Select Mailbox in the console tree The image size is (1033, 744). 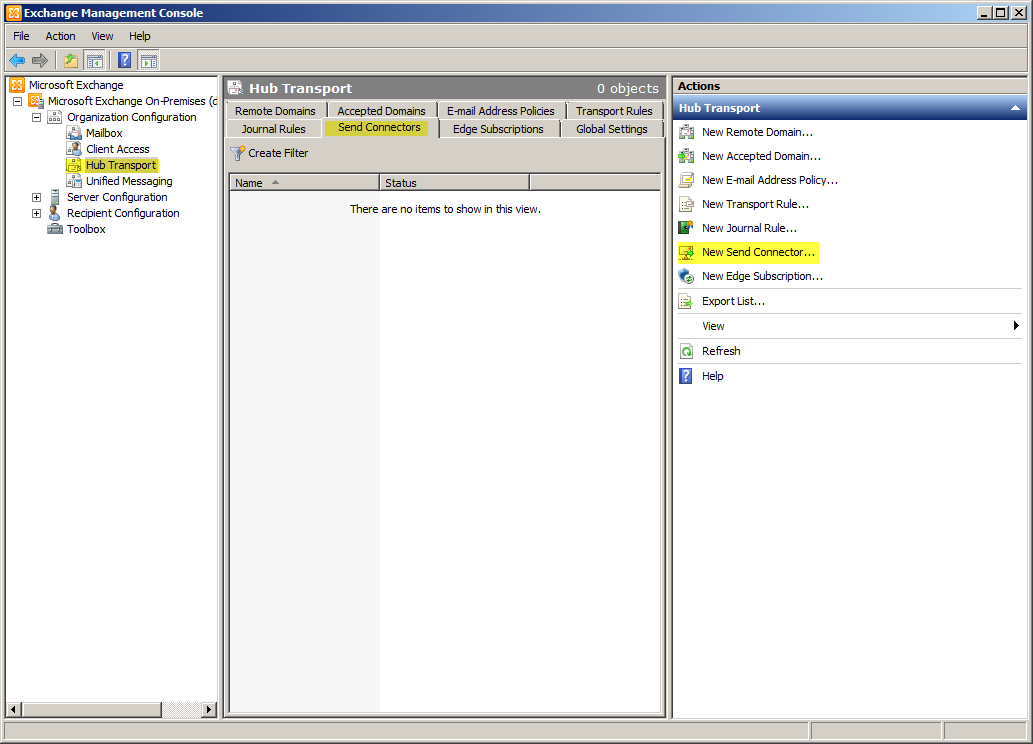(104, 132)
